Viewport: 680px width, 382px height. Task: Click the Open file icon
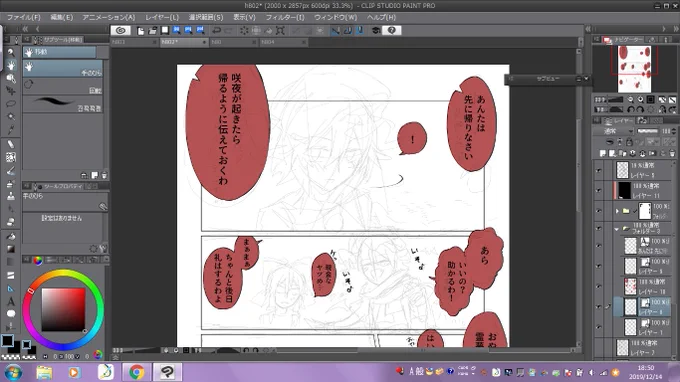pos(152,30)
